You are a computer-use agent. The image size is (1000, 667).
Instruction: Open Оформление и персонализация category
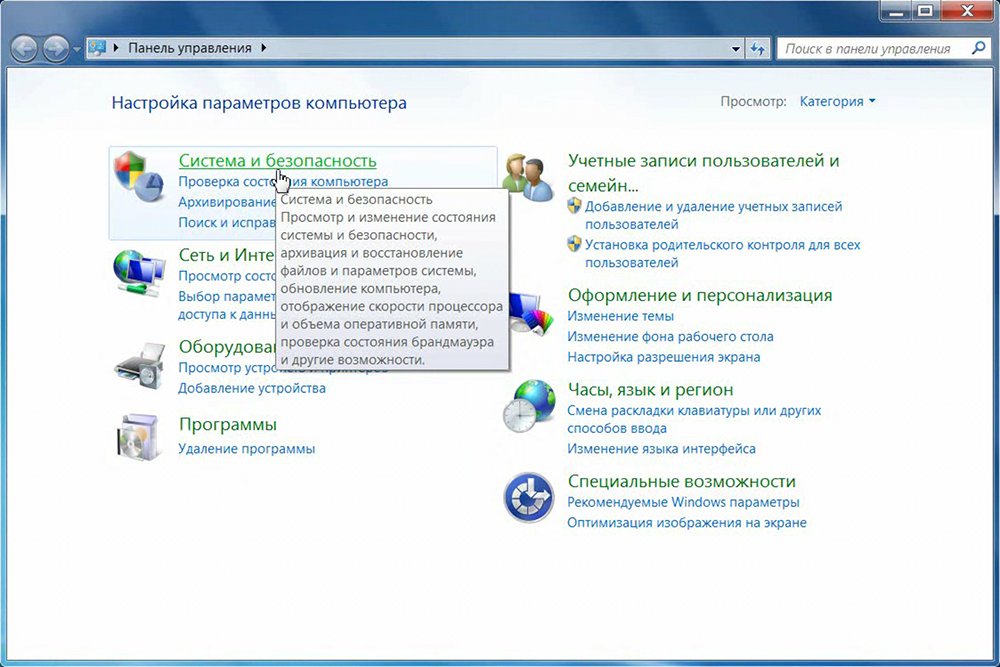pos(700,295)
